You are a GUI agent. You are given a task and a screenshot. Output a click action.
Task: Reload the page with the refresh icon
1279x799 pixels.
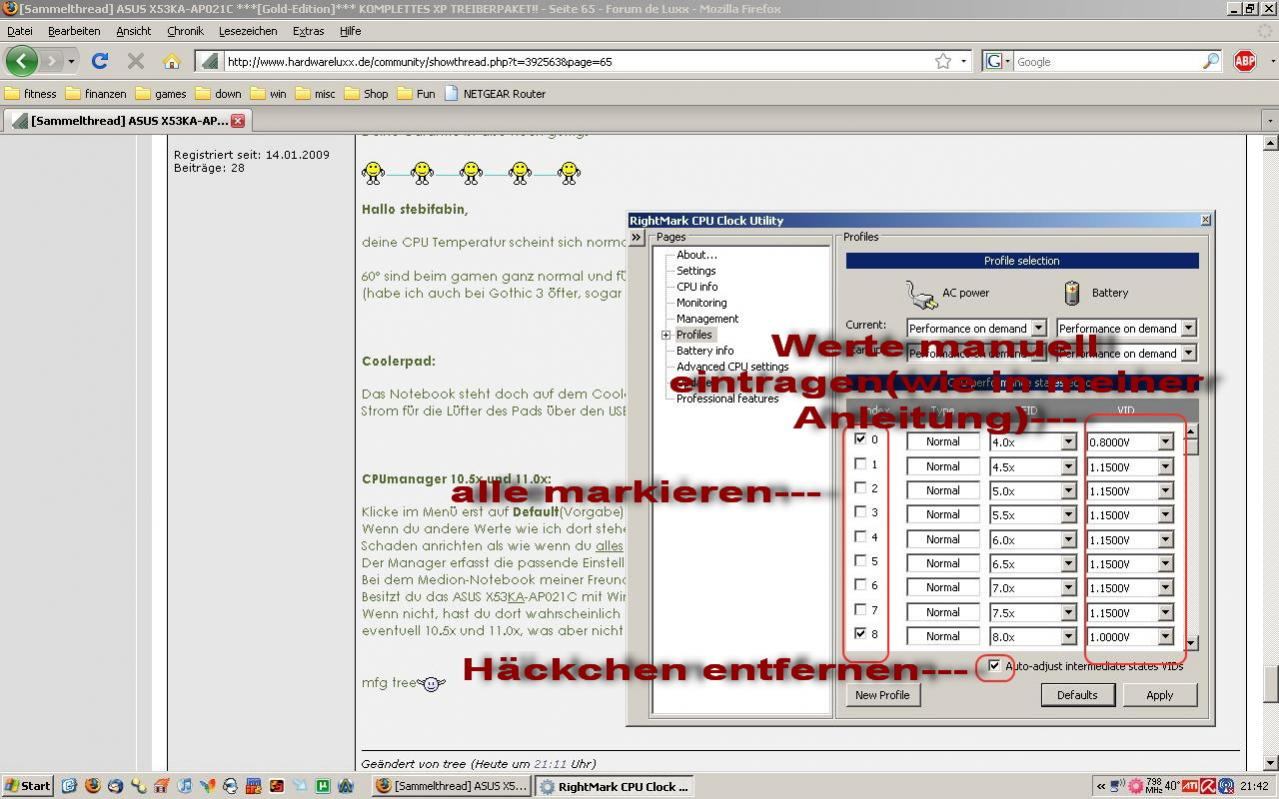tap(99, 61)
